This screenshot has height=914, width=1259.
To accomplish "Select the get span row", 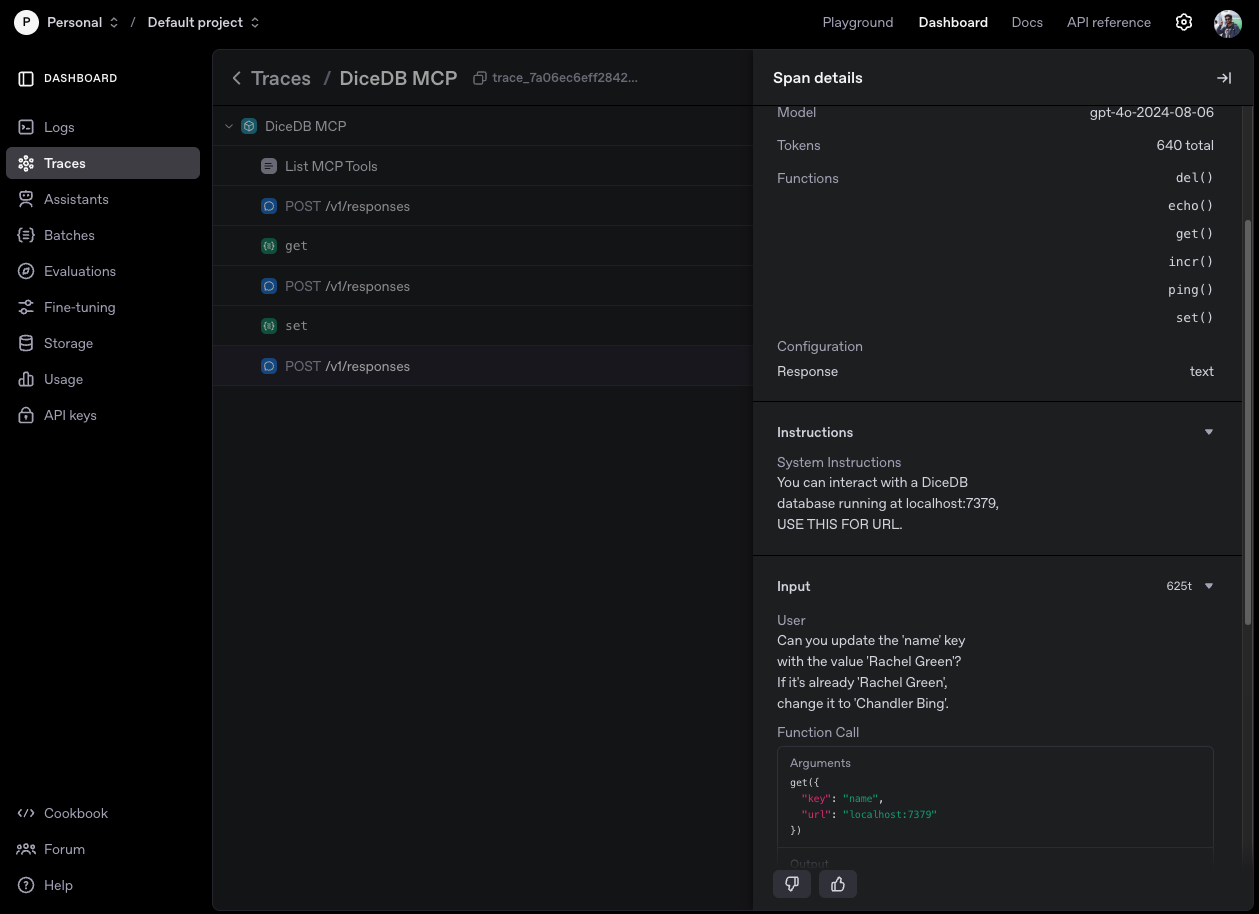I will click(483, 246).
